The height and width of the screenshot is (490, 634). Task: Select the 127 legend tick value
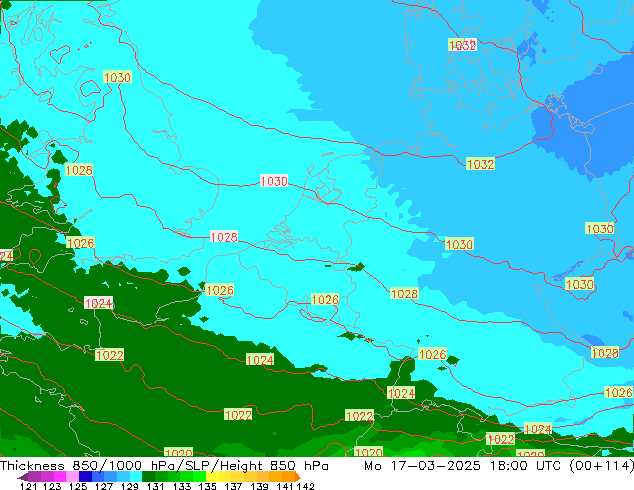pos(104,486)
